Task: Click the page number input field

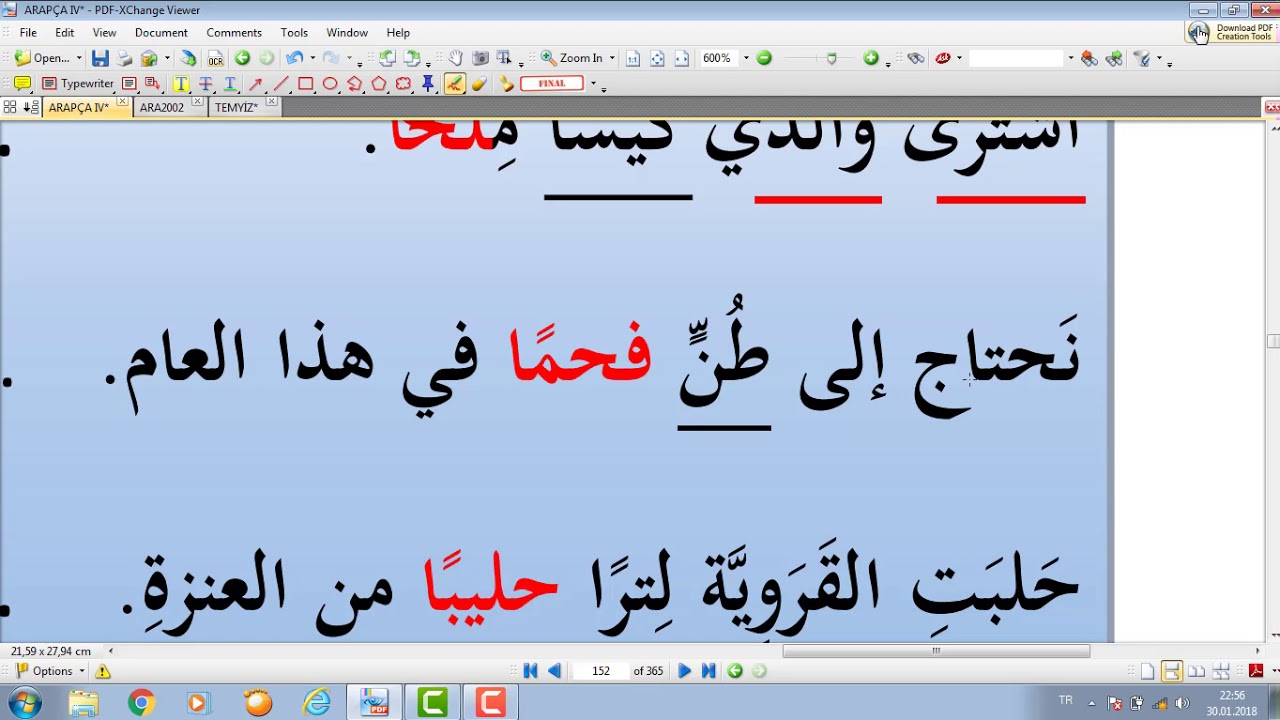Action: click(601, 671)
